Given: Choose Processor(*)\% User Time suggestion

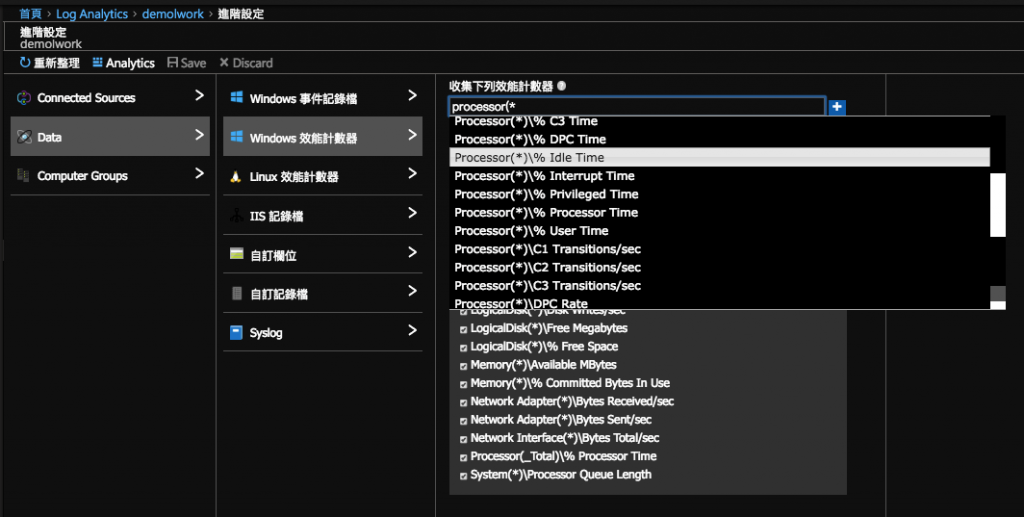Looking at the screenshot, I should click(720, 230).
